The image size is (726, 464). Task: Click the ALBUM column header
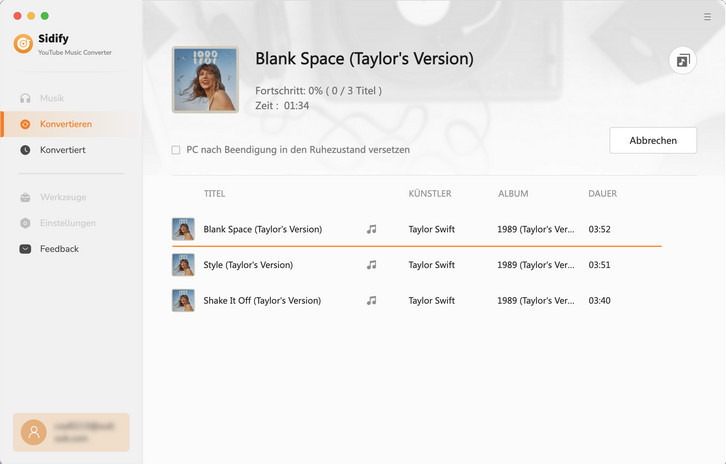(x=513, y=194)
